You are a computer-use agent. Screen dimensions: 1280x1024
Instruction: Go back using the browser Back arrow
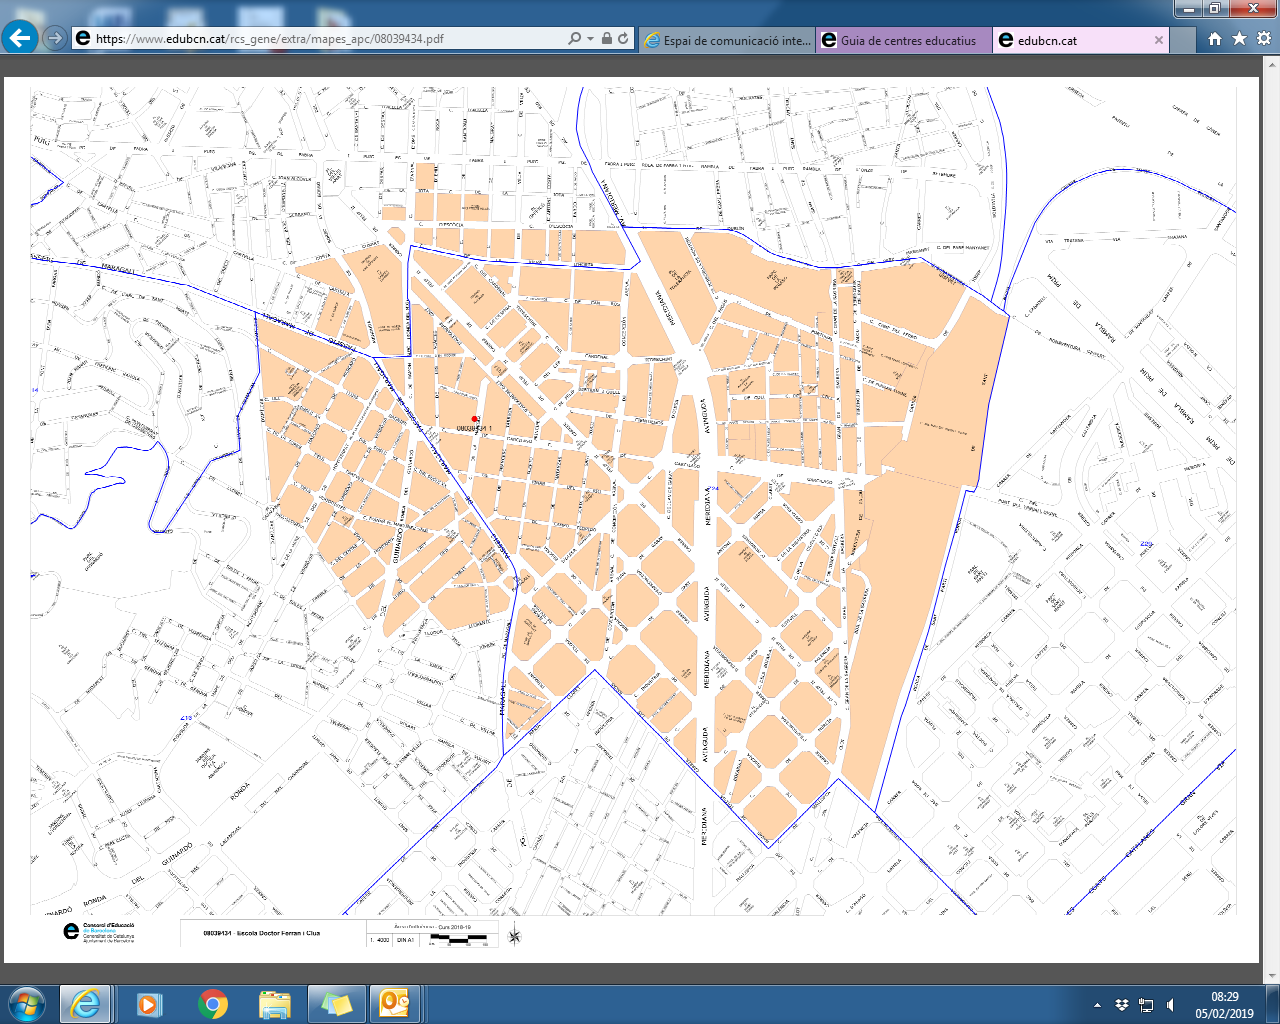[x=20, y=39]
